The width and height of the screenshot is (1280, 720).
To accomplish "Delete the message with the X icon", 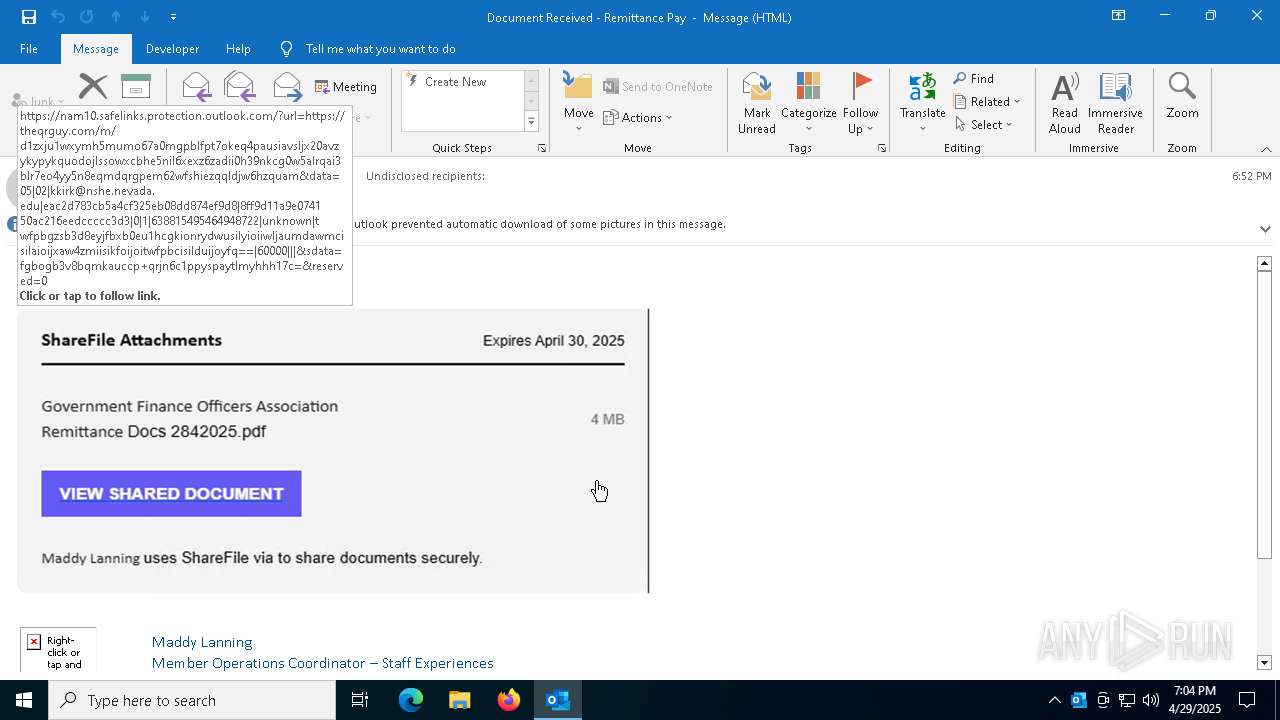I will coord(93,87).
